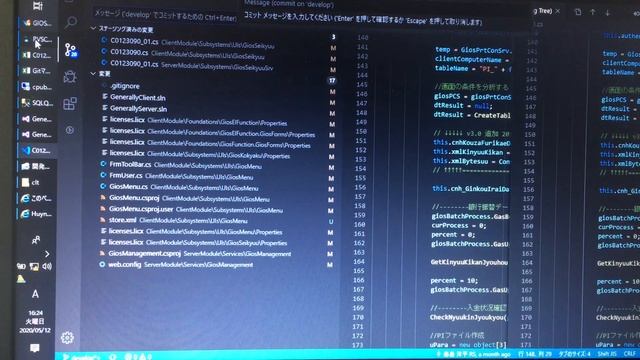The height and width of the screenshot is (360, 640).
Task: Go to previous change with the up arrow
Action: point(593,12)
